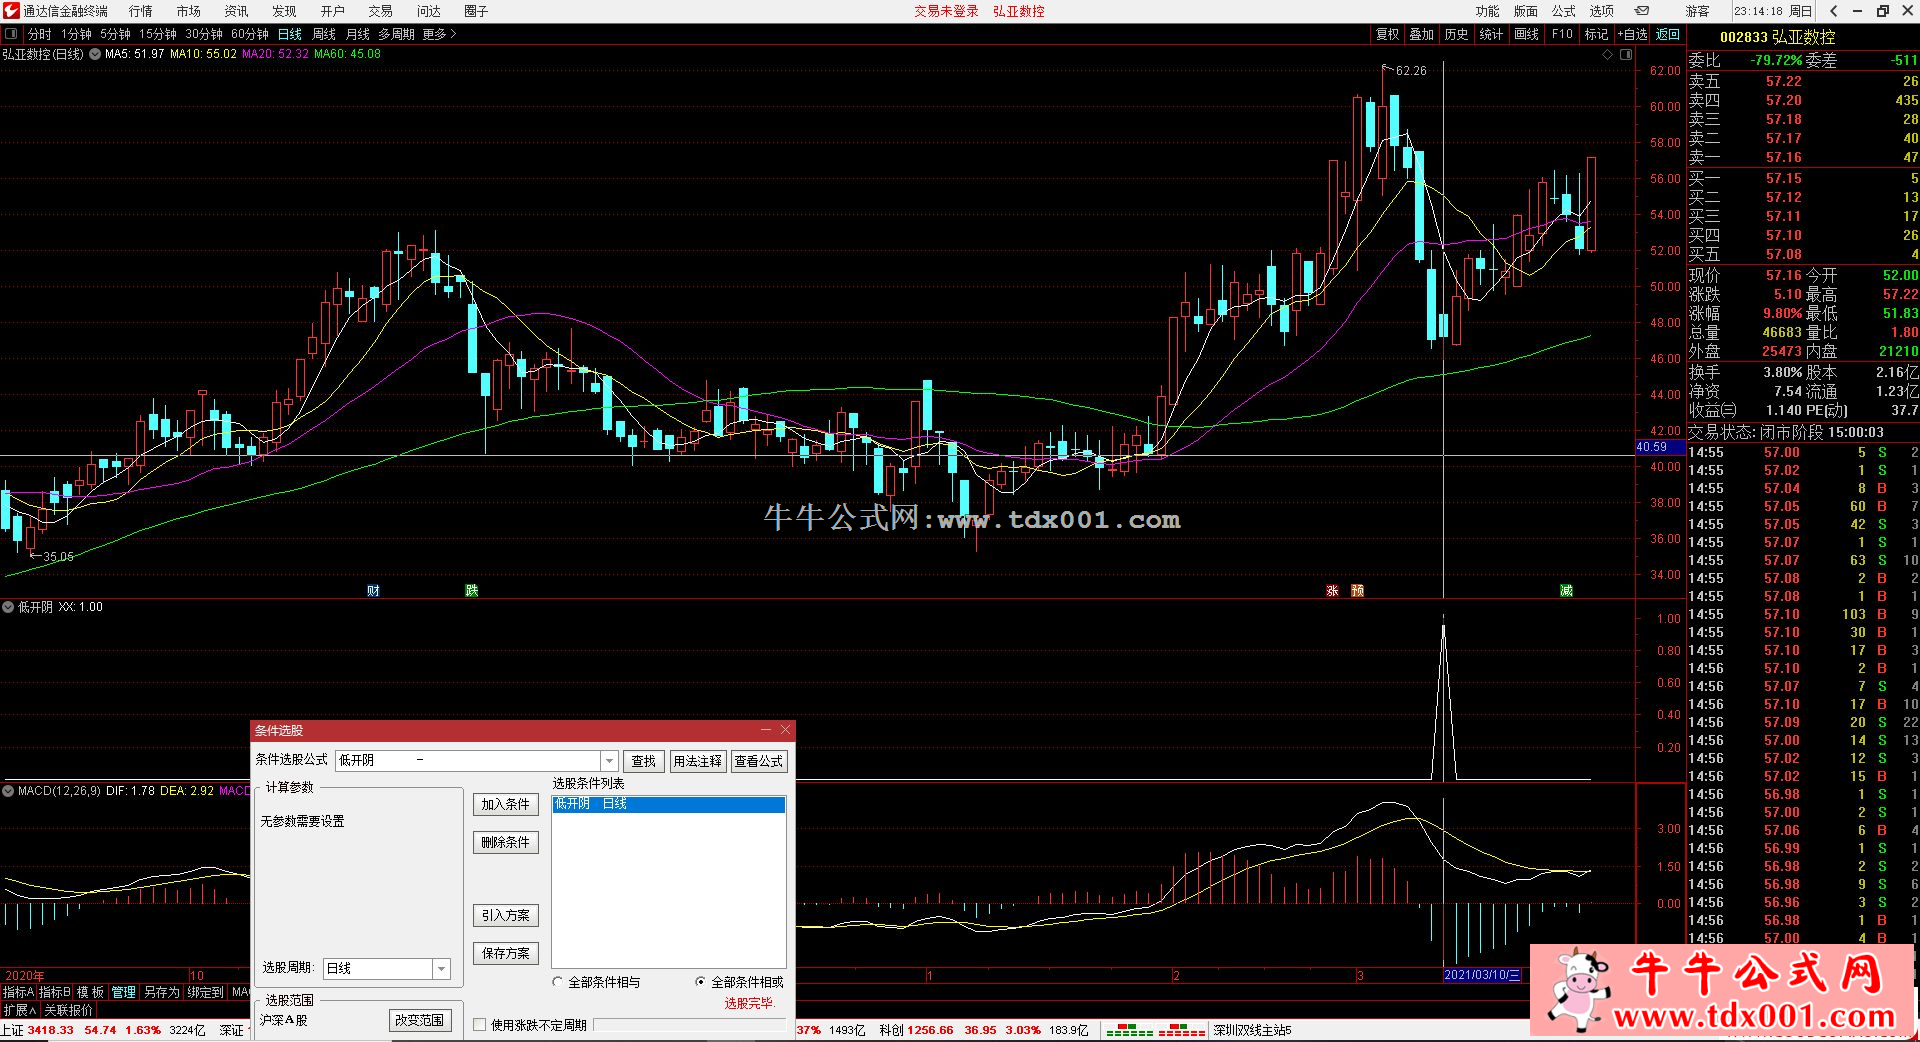1920x1042 pixels.
Task: Click the 预 marker on the chart
Action: point(1357,591)
